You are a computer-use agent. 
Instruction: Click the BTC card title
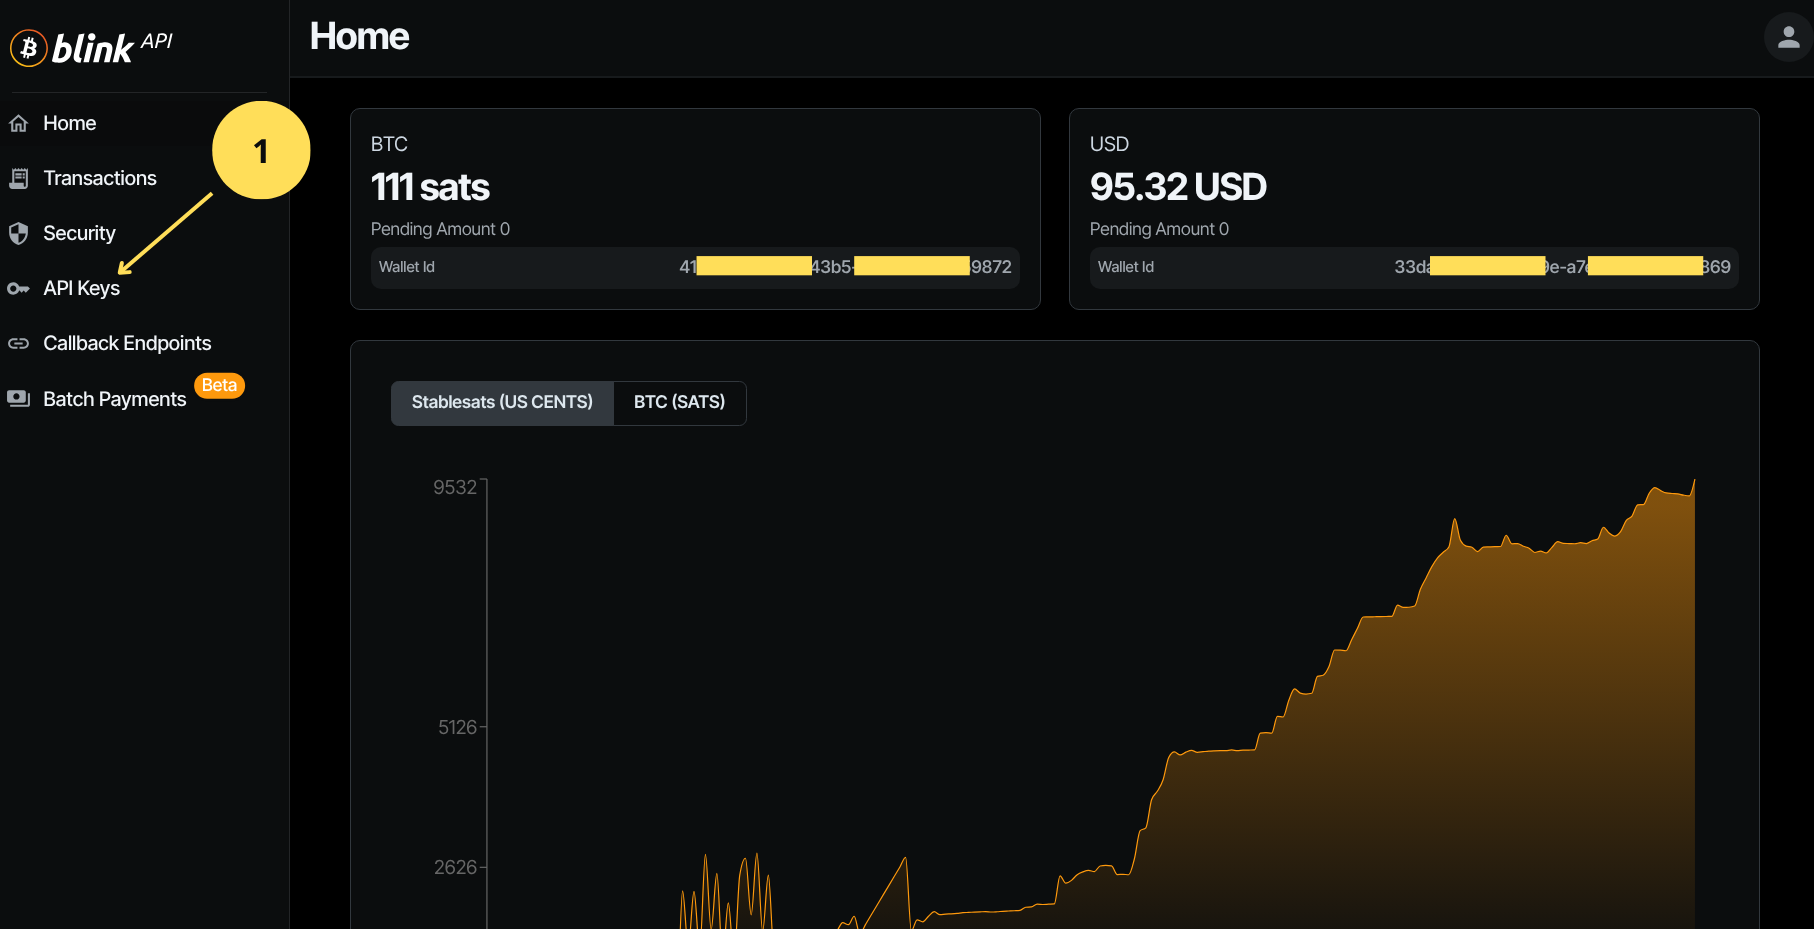click(389, 144)
